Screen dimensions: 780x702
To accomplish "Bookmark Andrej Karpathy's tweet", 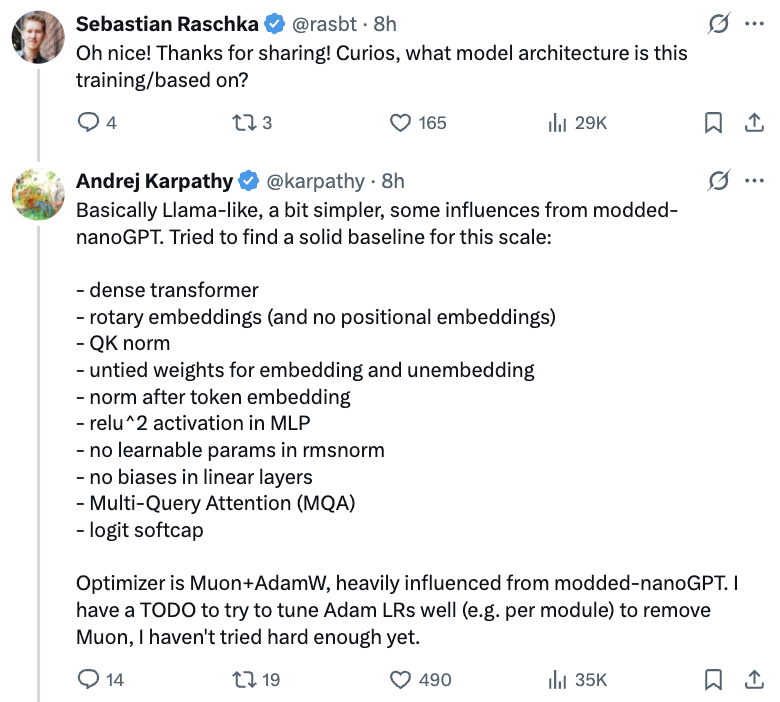I will pyautogui.click(x=713, y=680).
